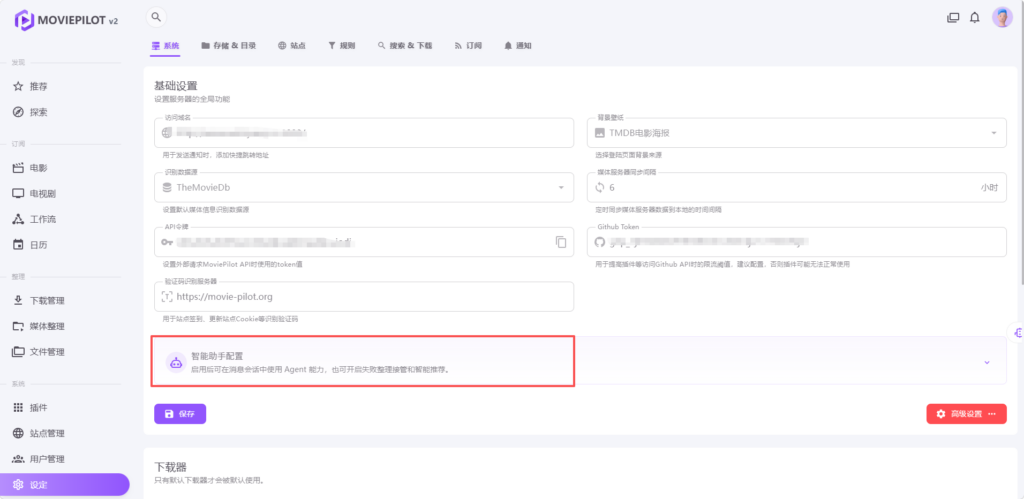Click the MoviePilot logo icon
The image size is (1024, 499).
24,20
